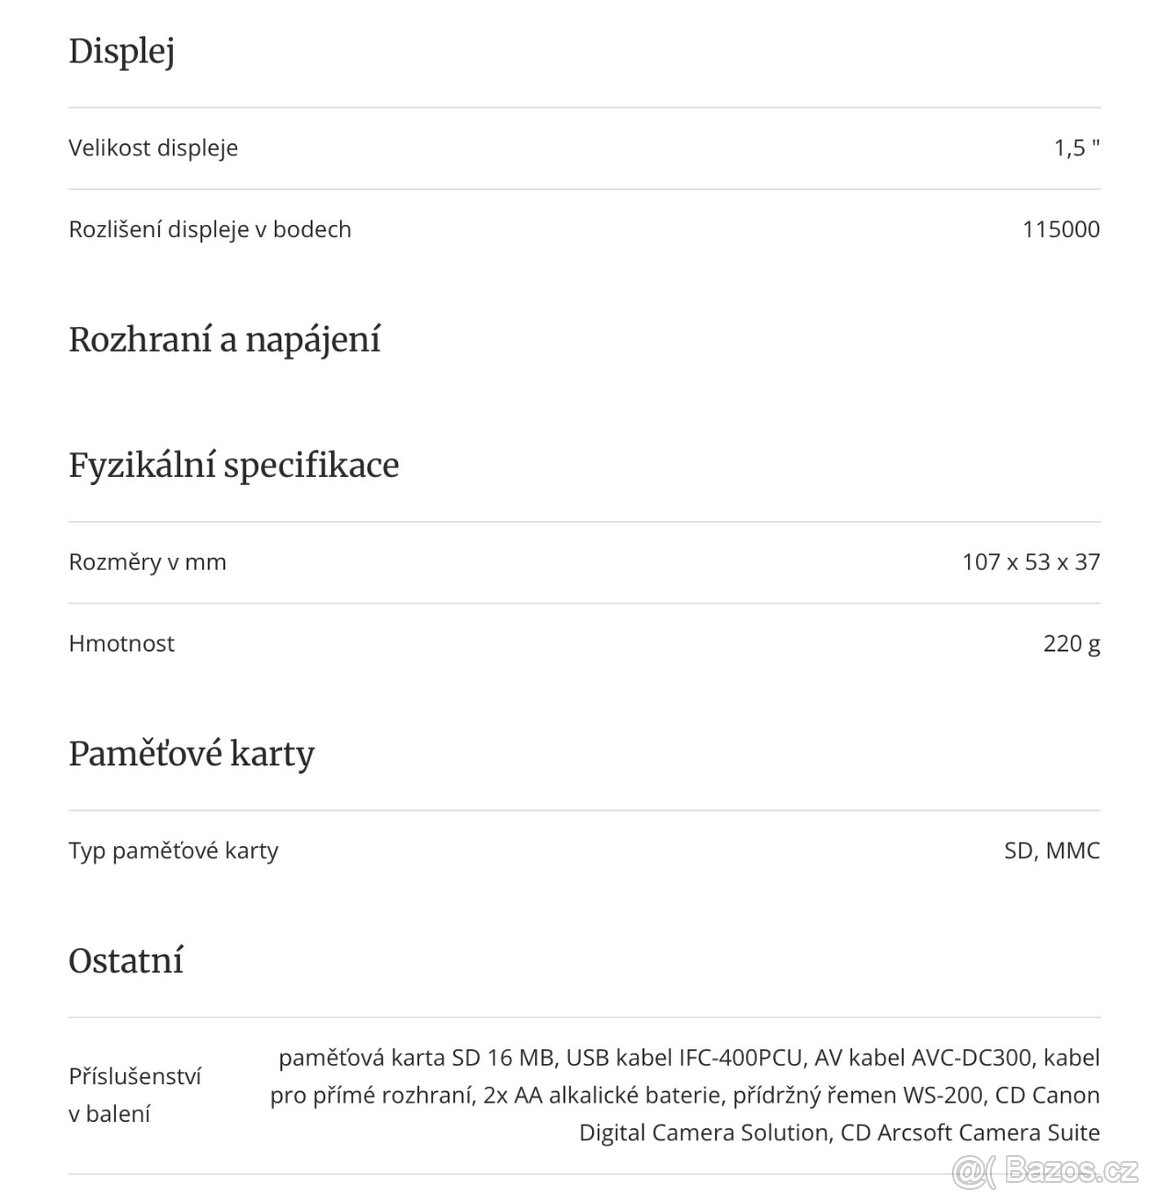
Task: Click the Bazos.cz watermark logo
Action: point(1046,1167)
